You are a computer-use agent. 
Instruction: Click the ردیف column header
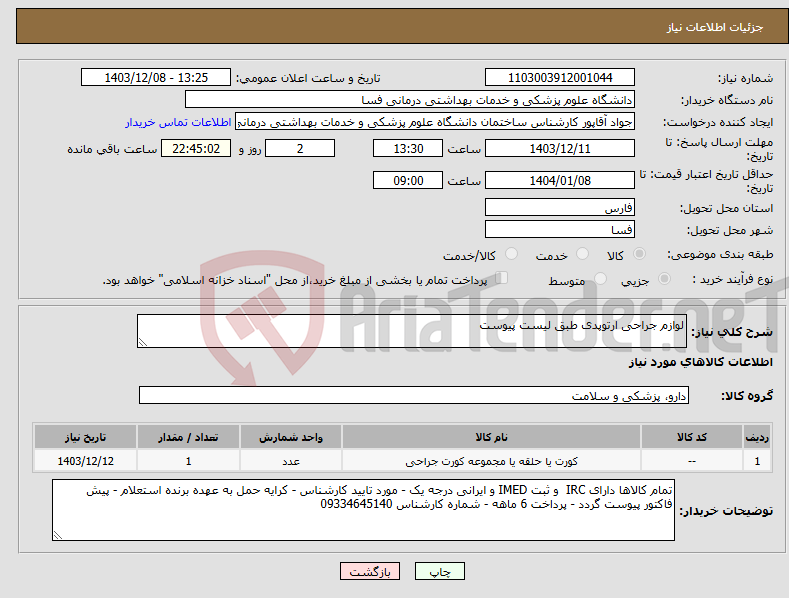(757, 437)
